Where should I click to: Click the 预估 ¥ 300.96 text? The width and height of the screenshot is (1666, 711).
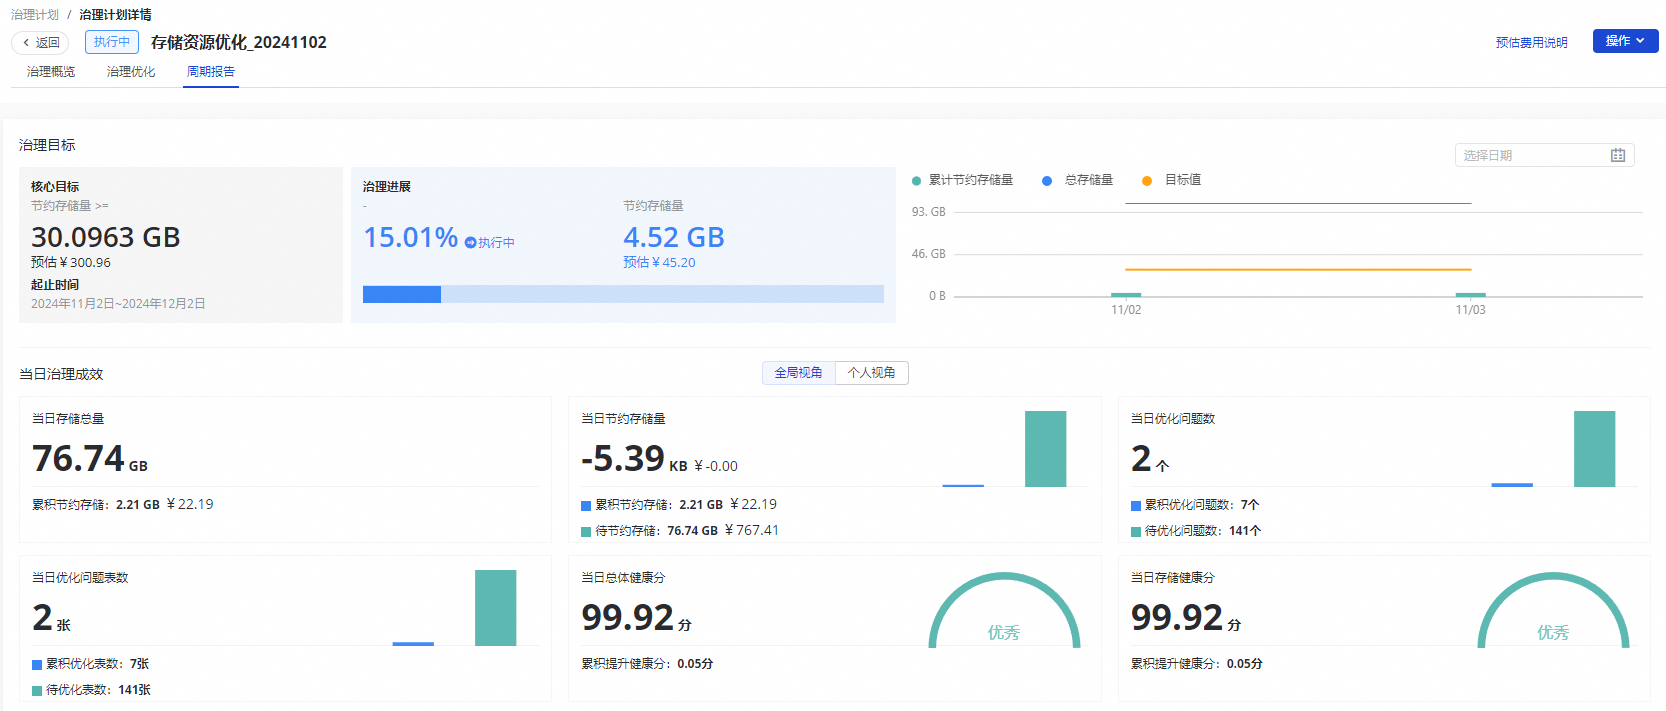[x=71, y=262]
